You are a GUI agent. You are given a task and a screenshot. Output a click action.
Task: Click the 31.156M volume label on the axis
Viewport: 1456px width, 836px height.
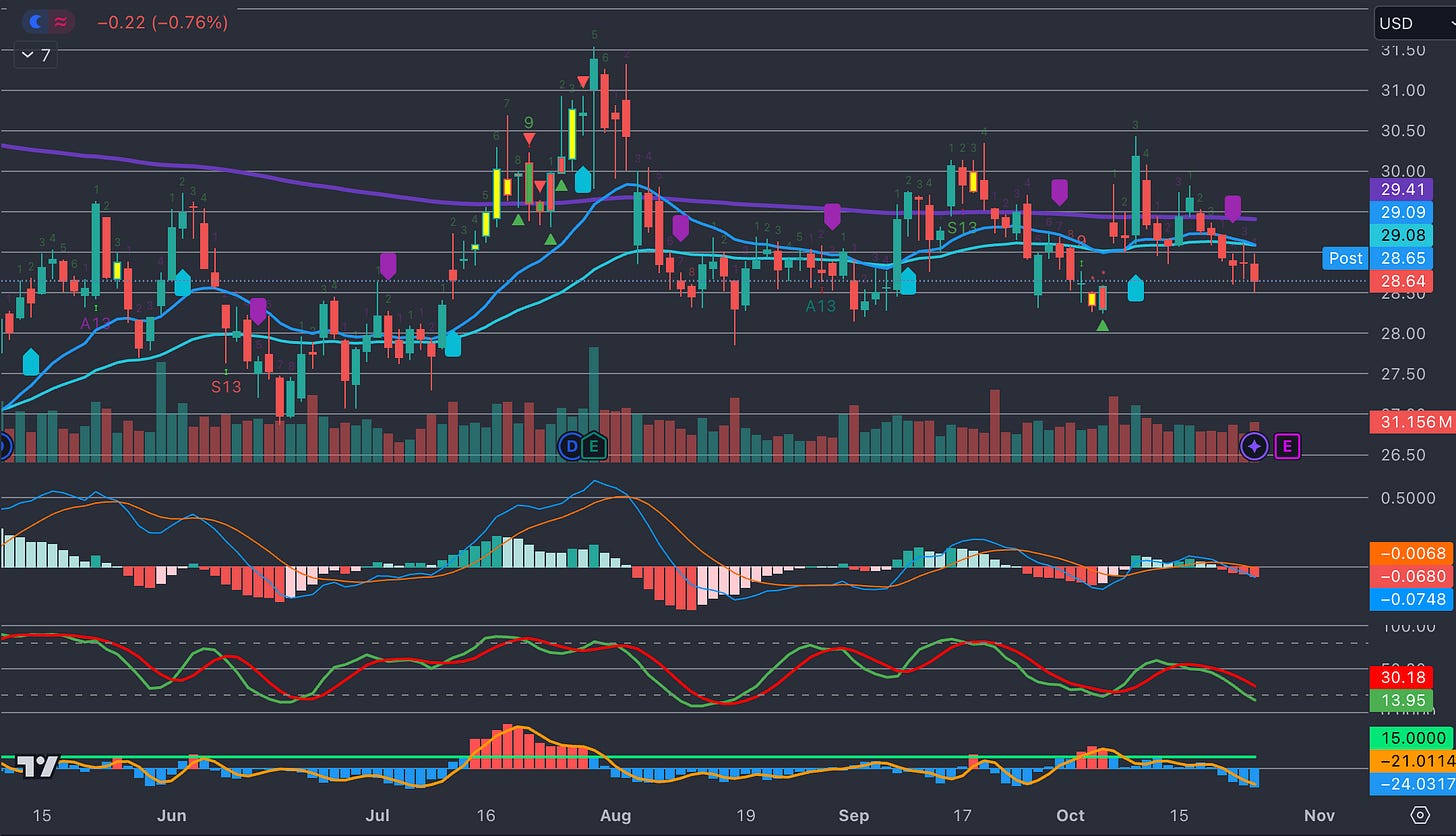[1413, 422]
